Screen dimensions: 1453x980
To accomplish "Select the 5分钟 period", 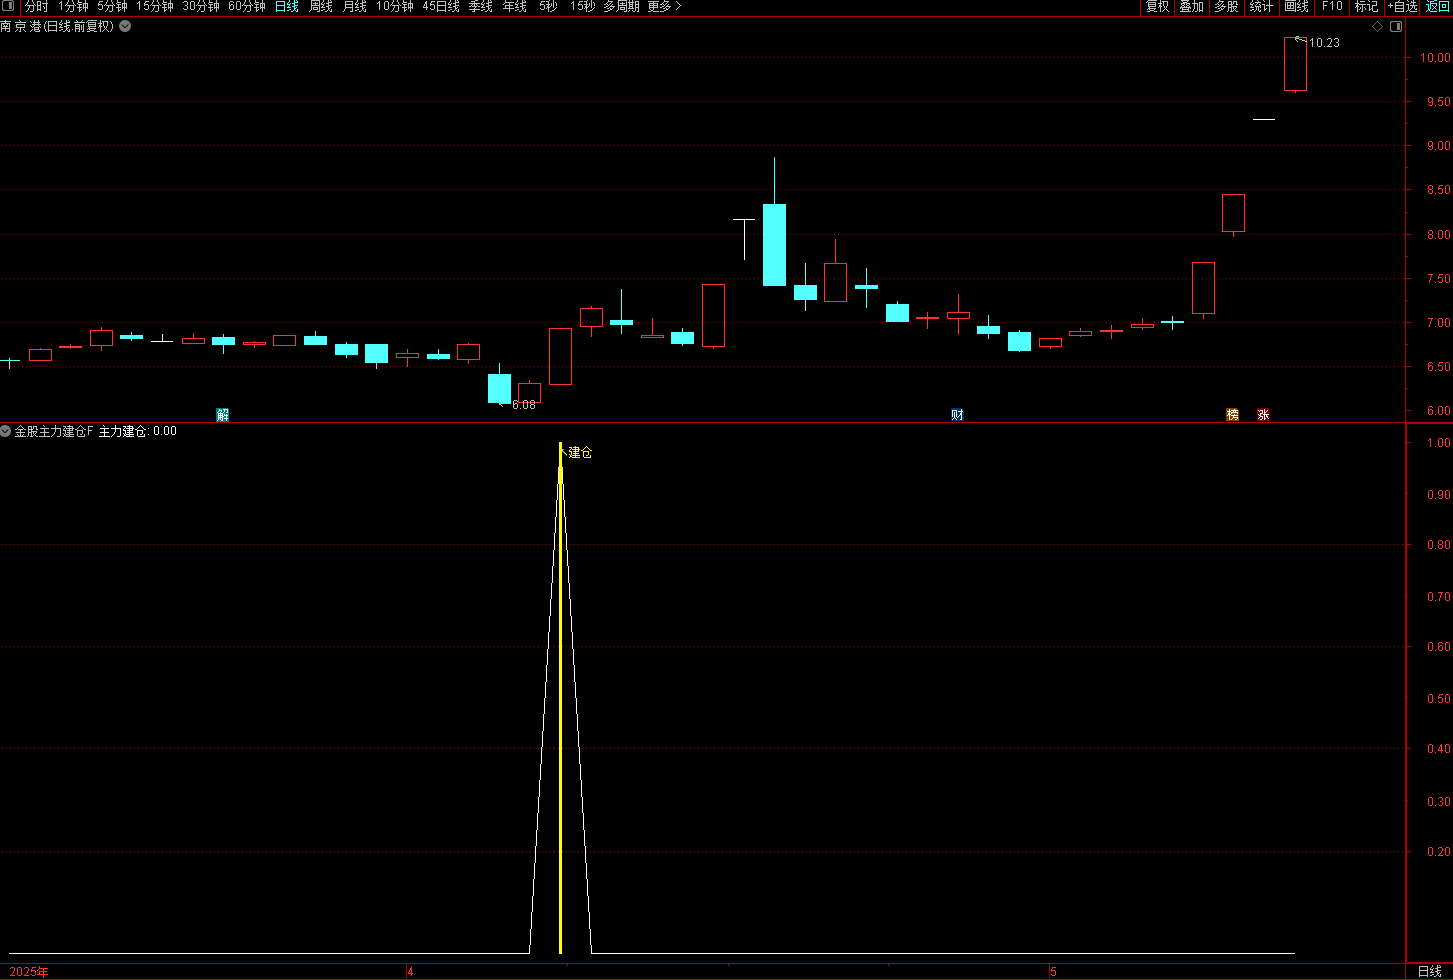I will 112,7.
